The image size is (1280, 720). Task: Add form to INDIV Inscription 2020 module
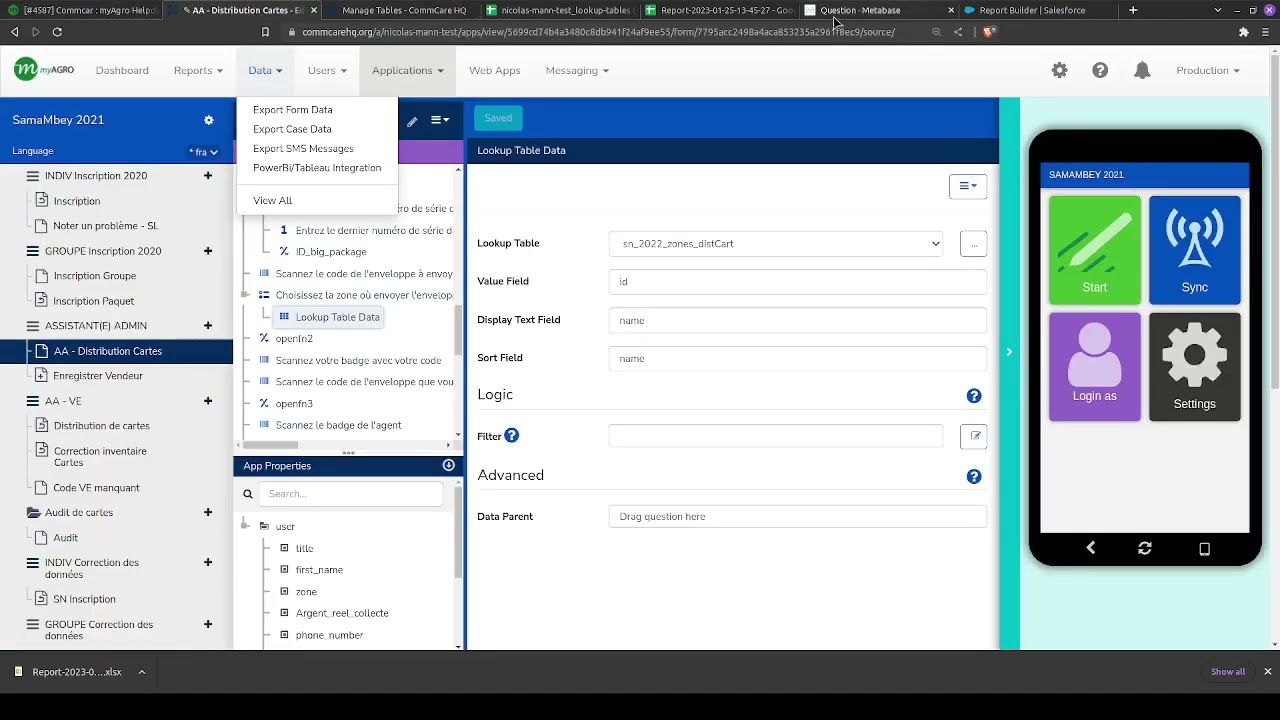208,176
